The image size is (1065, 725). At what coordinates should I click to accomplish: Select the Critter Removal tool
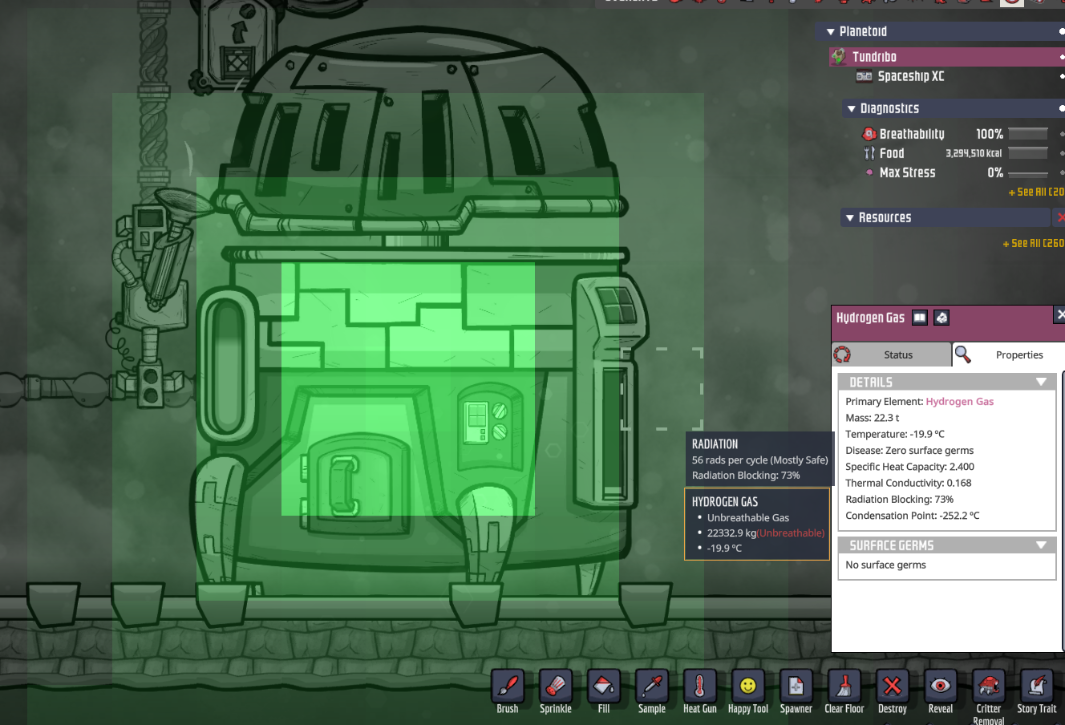point(988,686)
